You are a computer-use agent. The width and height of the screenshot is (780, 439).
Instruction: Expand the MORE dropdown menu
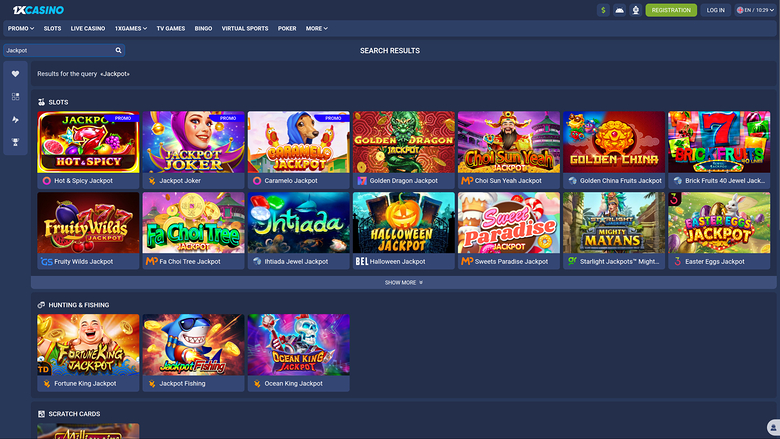coord(316,29)
